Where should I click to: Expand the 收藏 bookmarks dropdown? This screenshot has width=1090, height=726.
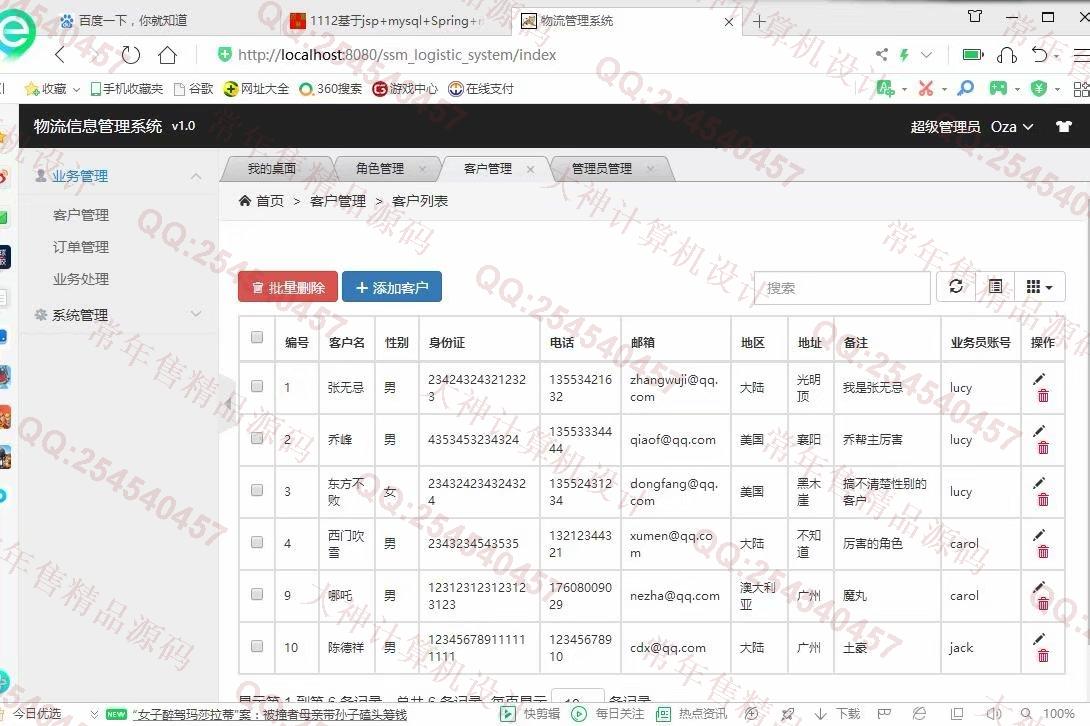click(76, 89)
